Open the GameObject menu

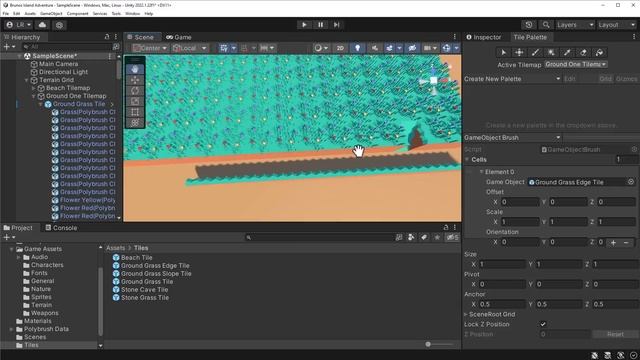coord(51,13)
